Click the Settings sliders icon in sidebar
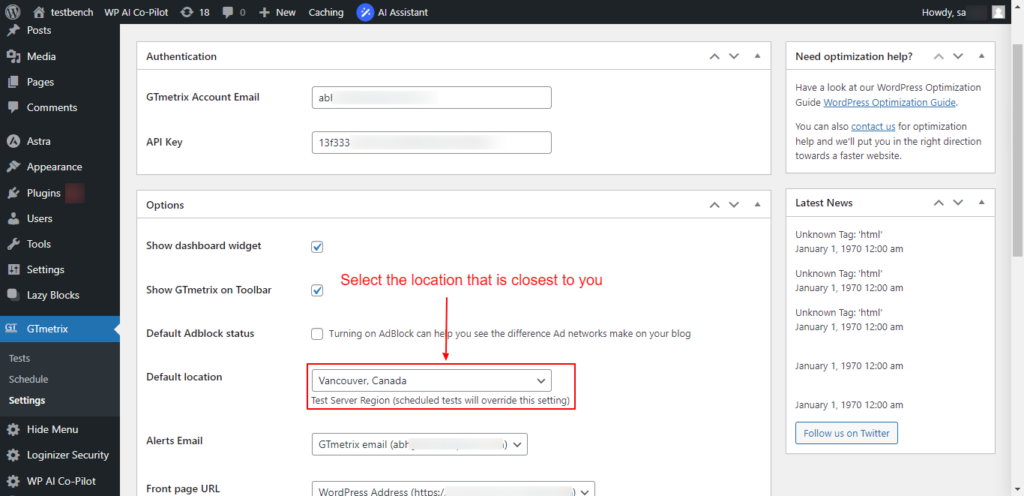This screenshot has height=496, width=1024. [x=13, y=270]
